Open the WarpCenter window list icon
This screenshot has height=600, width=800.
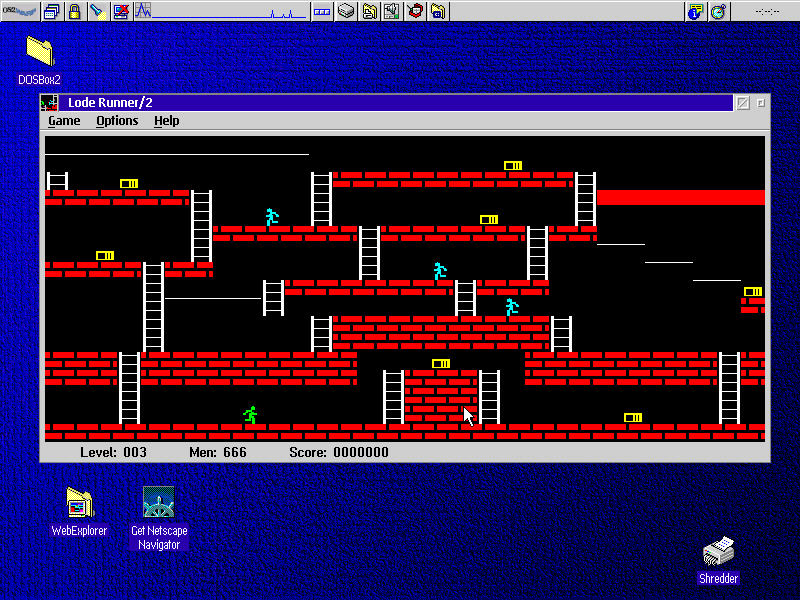(x=51, y=11)
